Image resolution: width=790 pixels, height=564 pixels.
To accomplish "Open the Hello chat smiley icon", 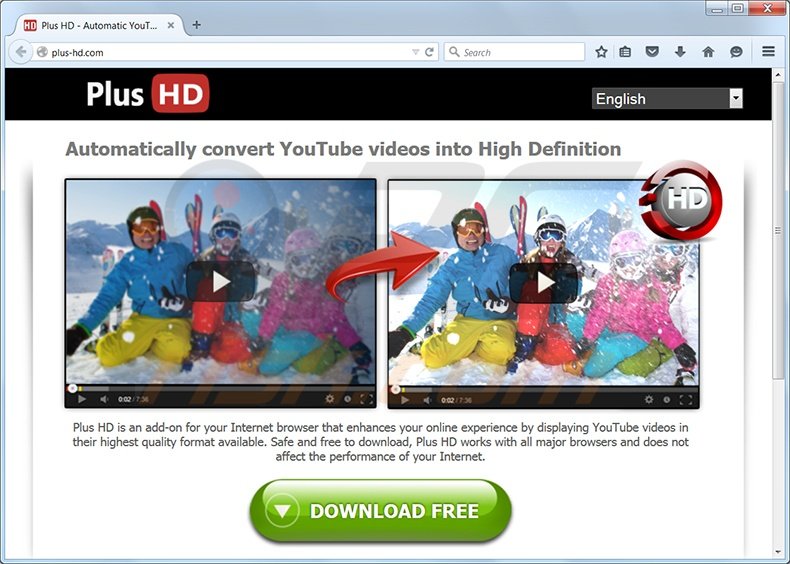I will [x=736, y=52].
